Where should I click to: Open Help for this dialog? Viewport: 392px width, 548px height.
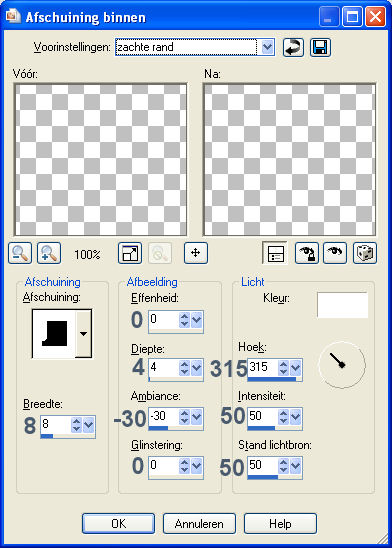[x=280, y=524]
